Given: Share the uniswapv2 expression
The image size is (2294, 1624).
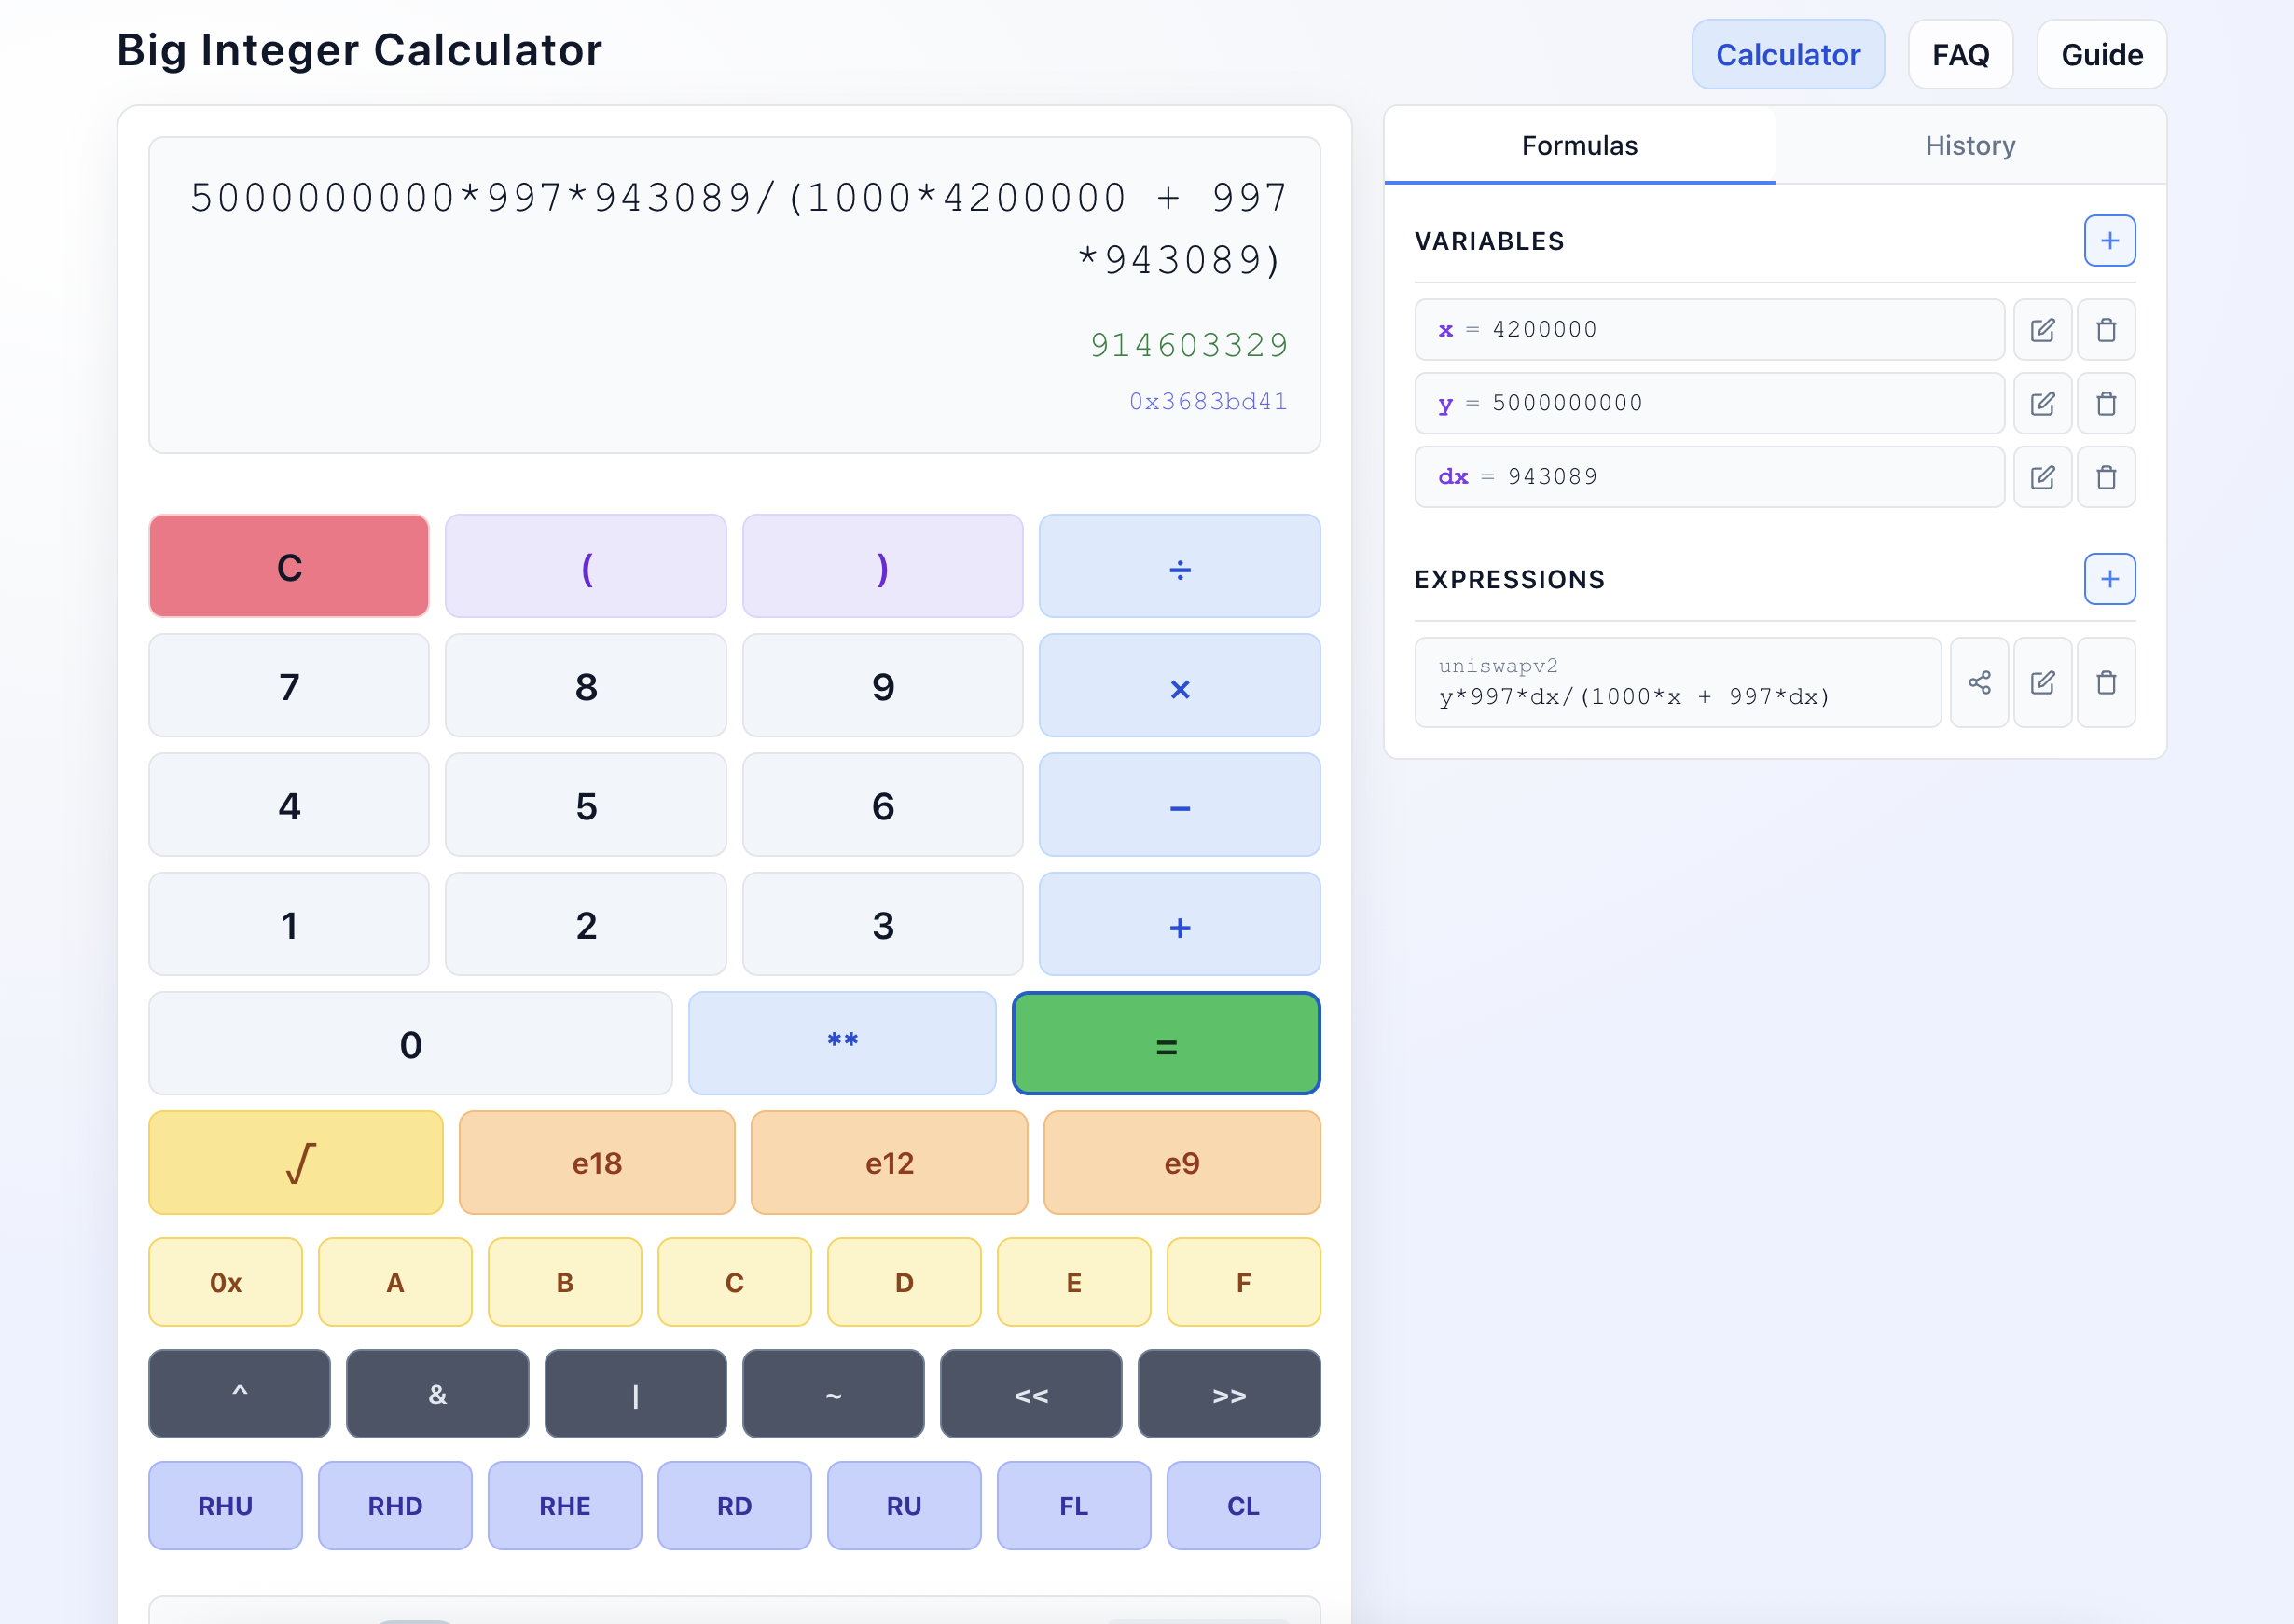Looking at the screenshot, I should [x=1978, y=682].
